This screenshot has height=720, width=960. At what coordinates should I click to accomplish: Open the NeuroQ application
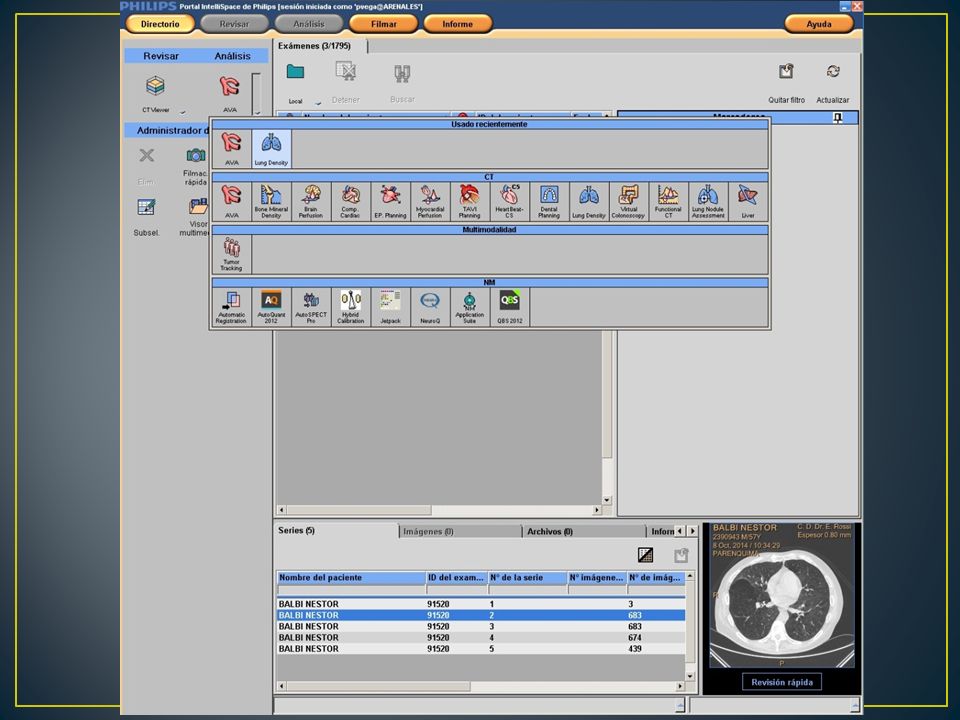tap(430, 307)
